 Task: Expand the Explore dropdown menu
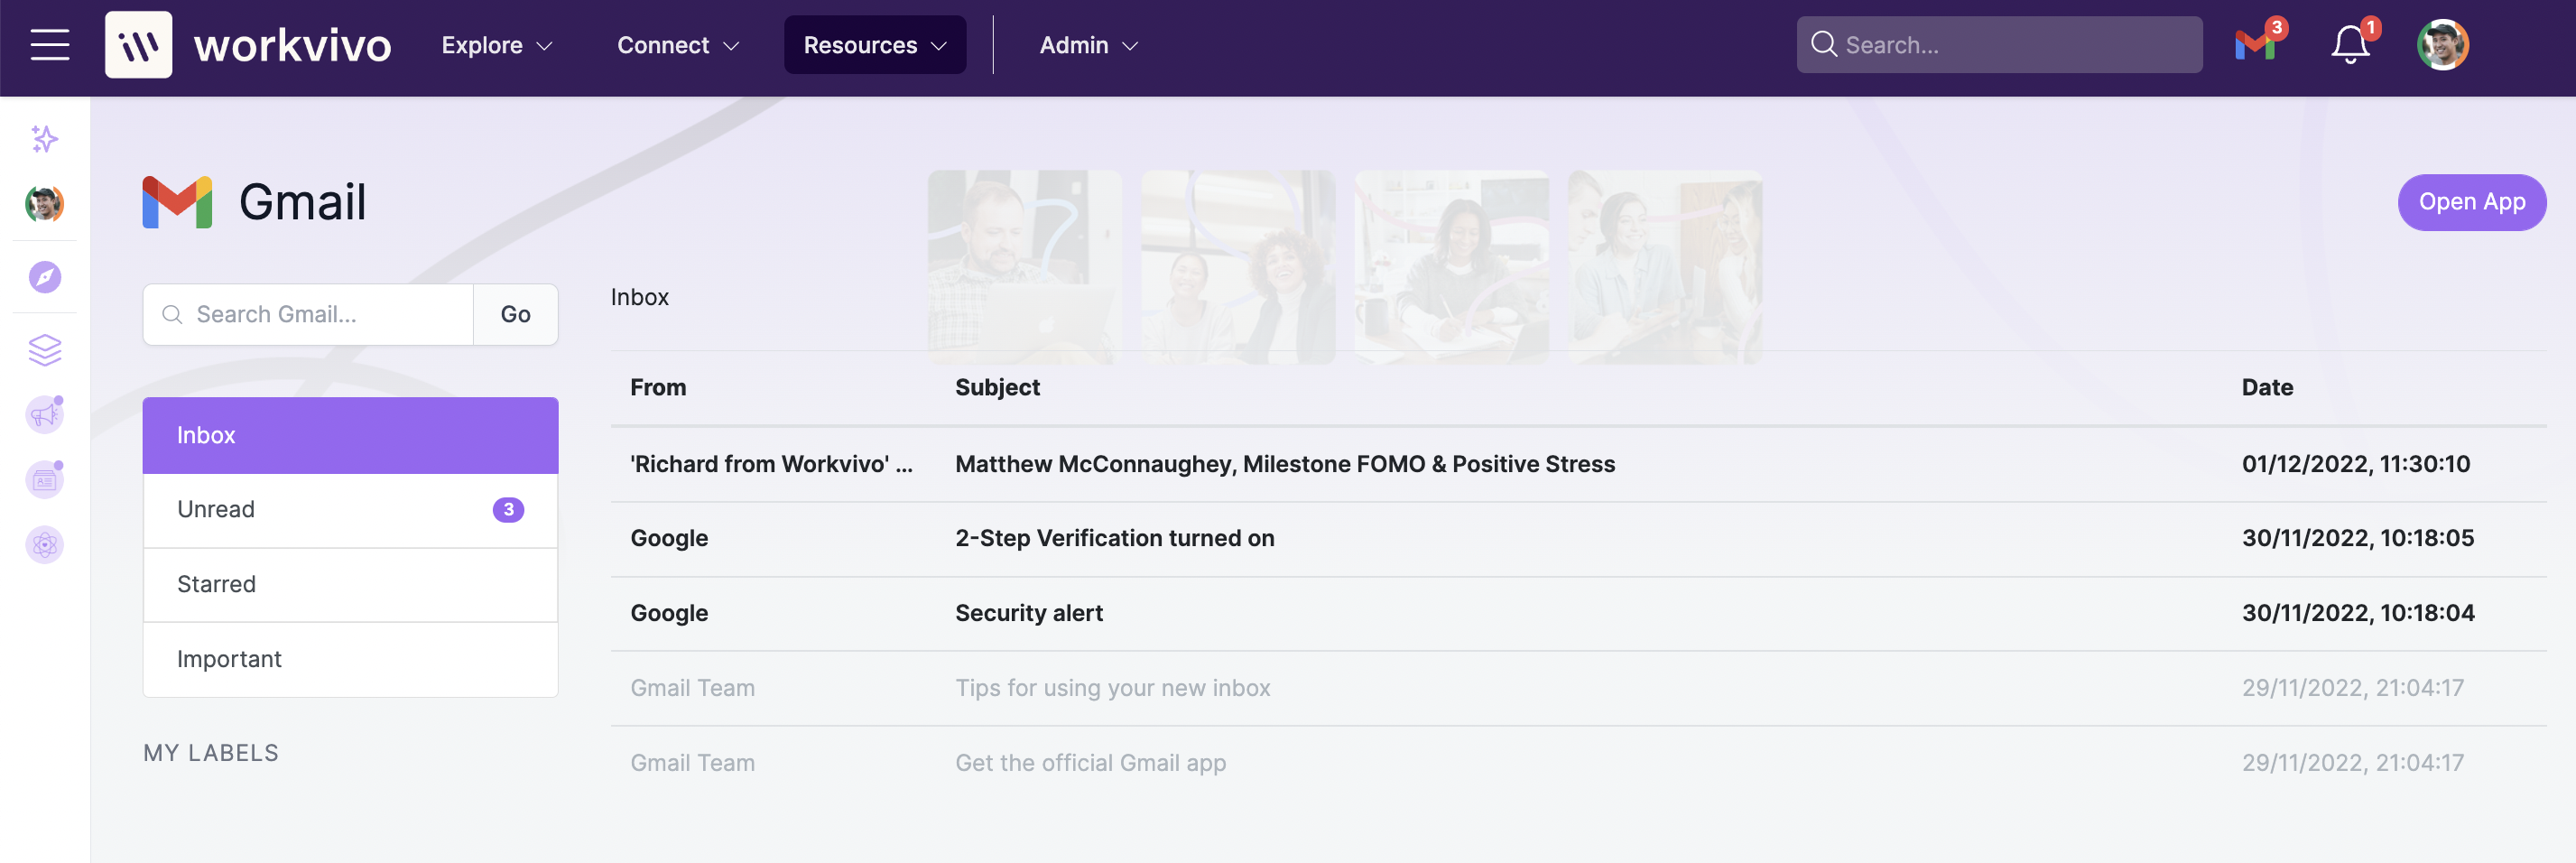coord(497,45)
